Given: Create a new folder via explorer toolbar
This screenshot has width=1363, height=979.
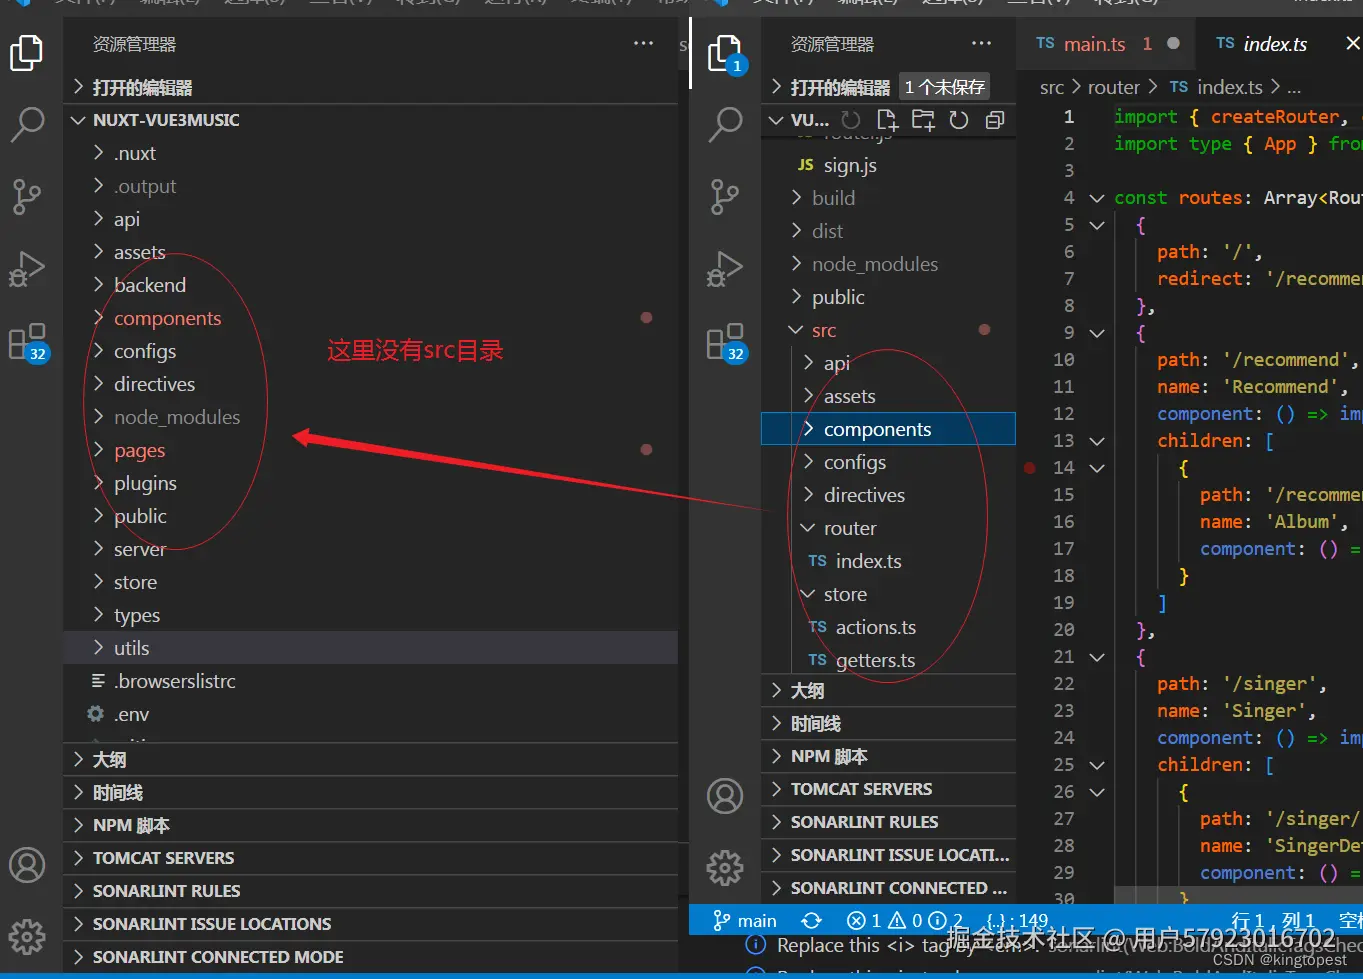Looking at the screenshot, I should [x=923, y=120].
